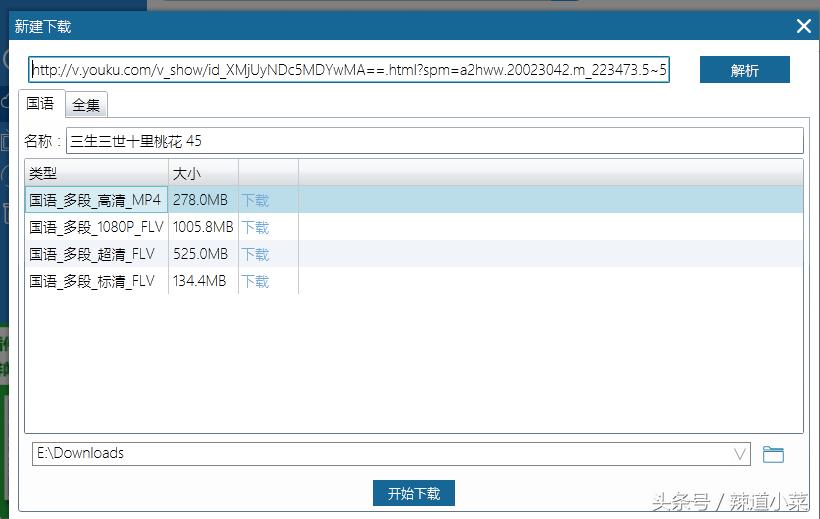Click the 大小 column header

203,173
